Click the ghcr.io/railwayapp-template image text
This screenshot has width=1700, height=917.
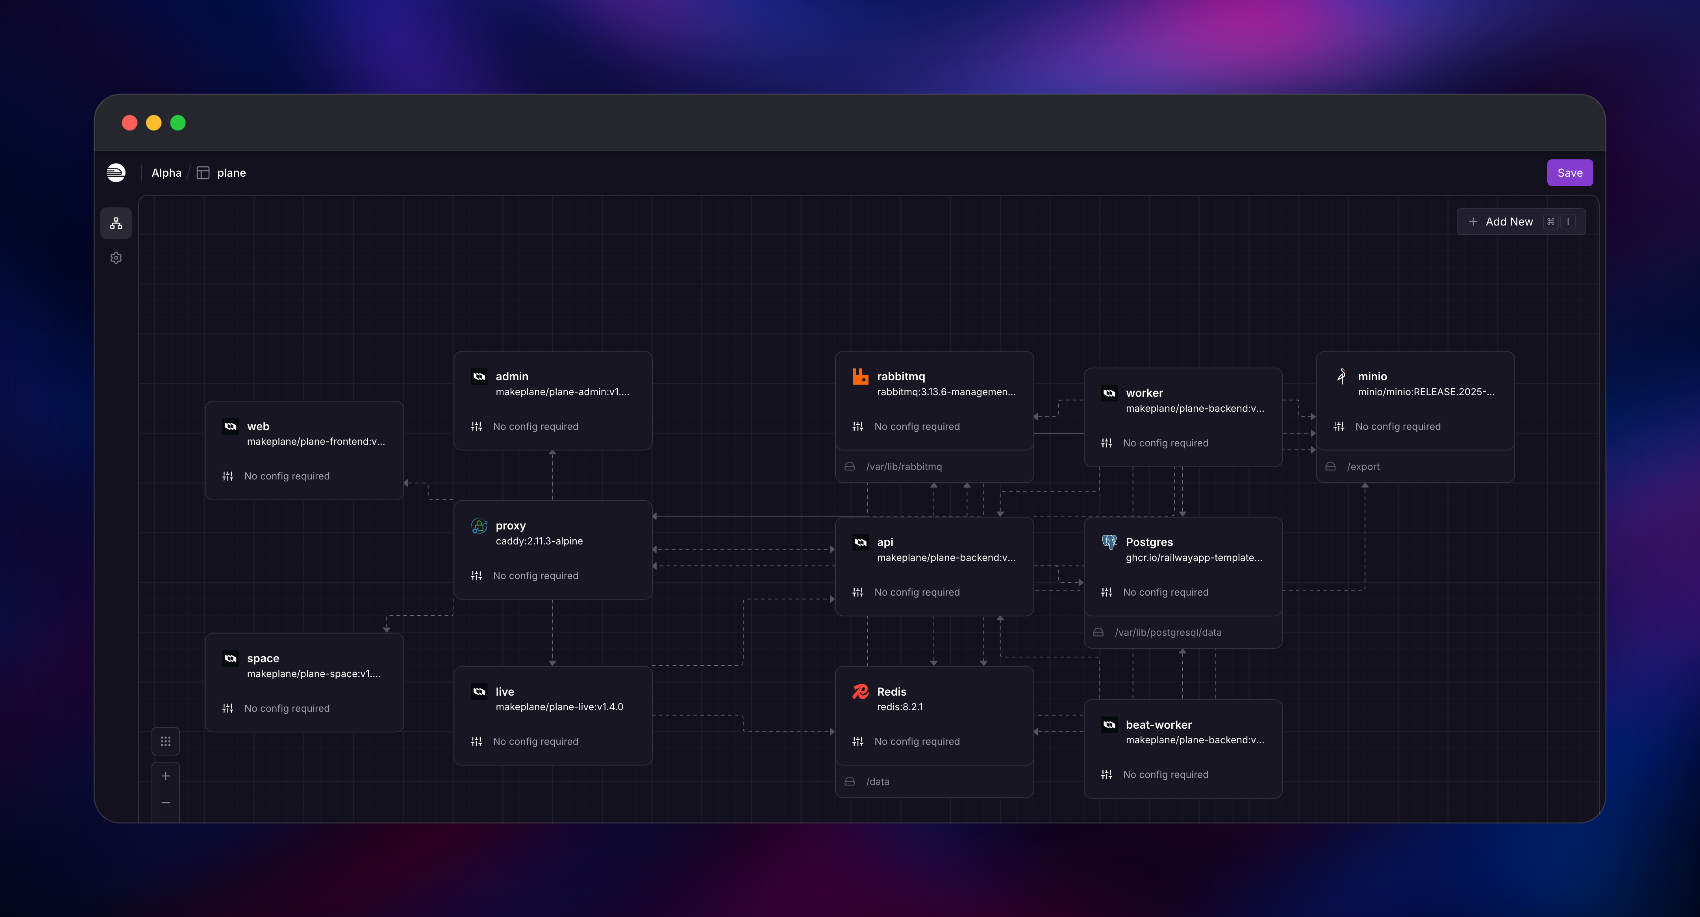(1194, 558)
